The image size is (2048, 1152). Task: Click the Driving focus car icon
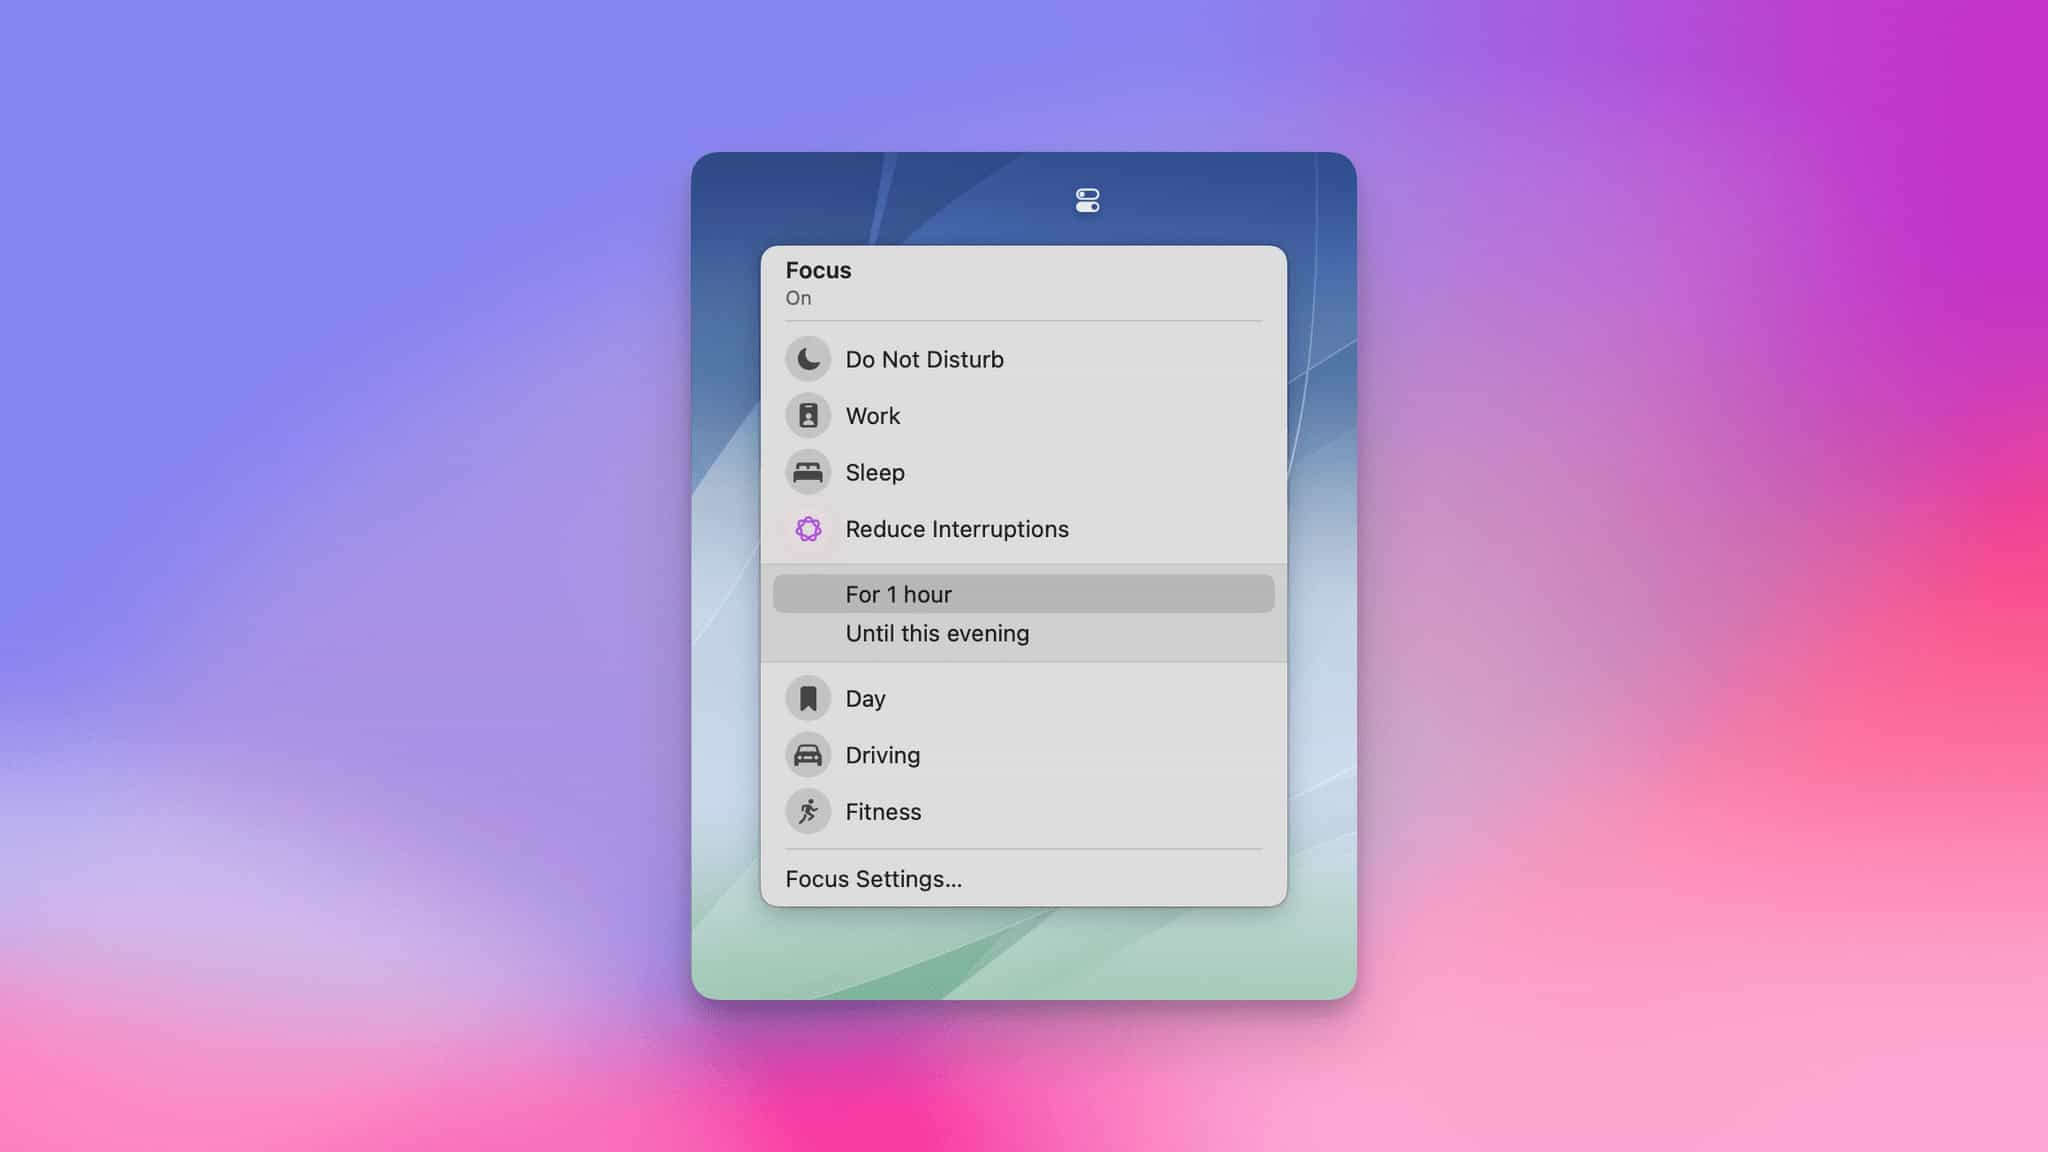coord(808,755)
